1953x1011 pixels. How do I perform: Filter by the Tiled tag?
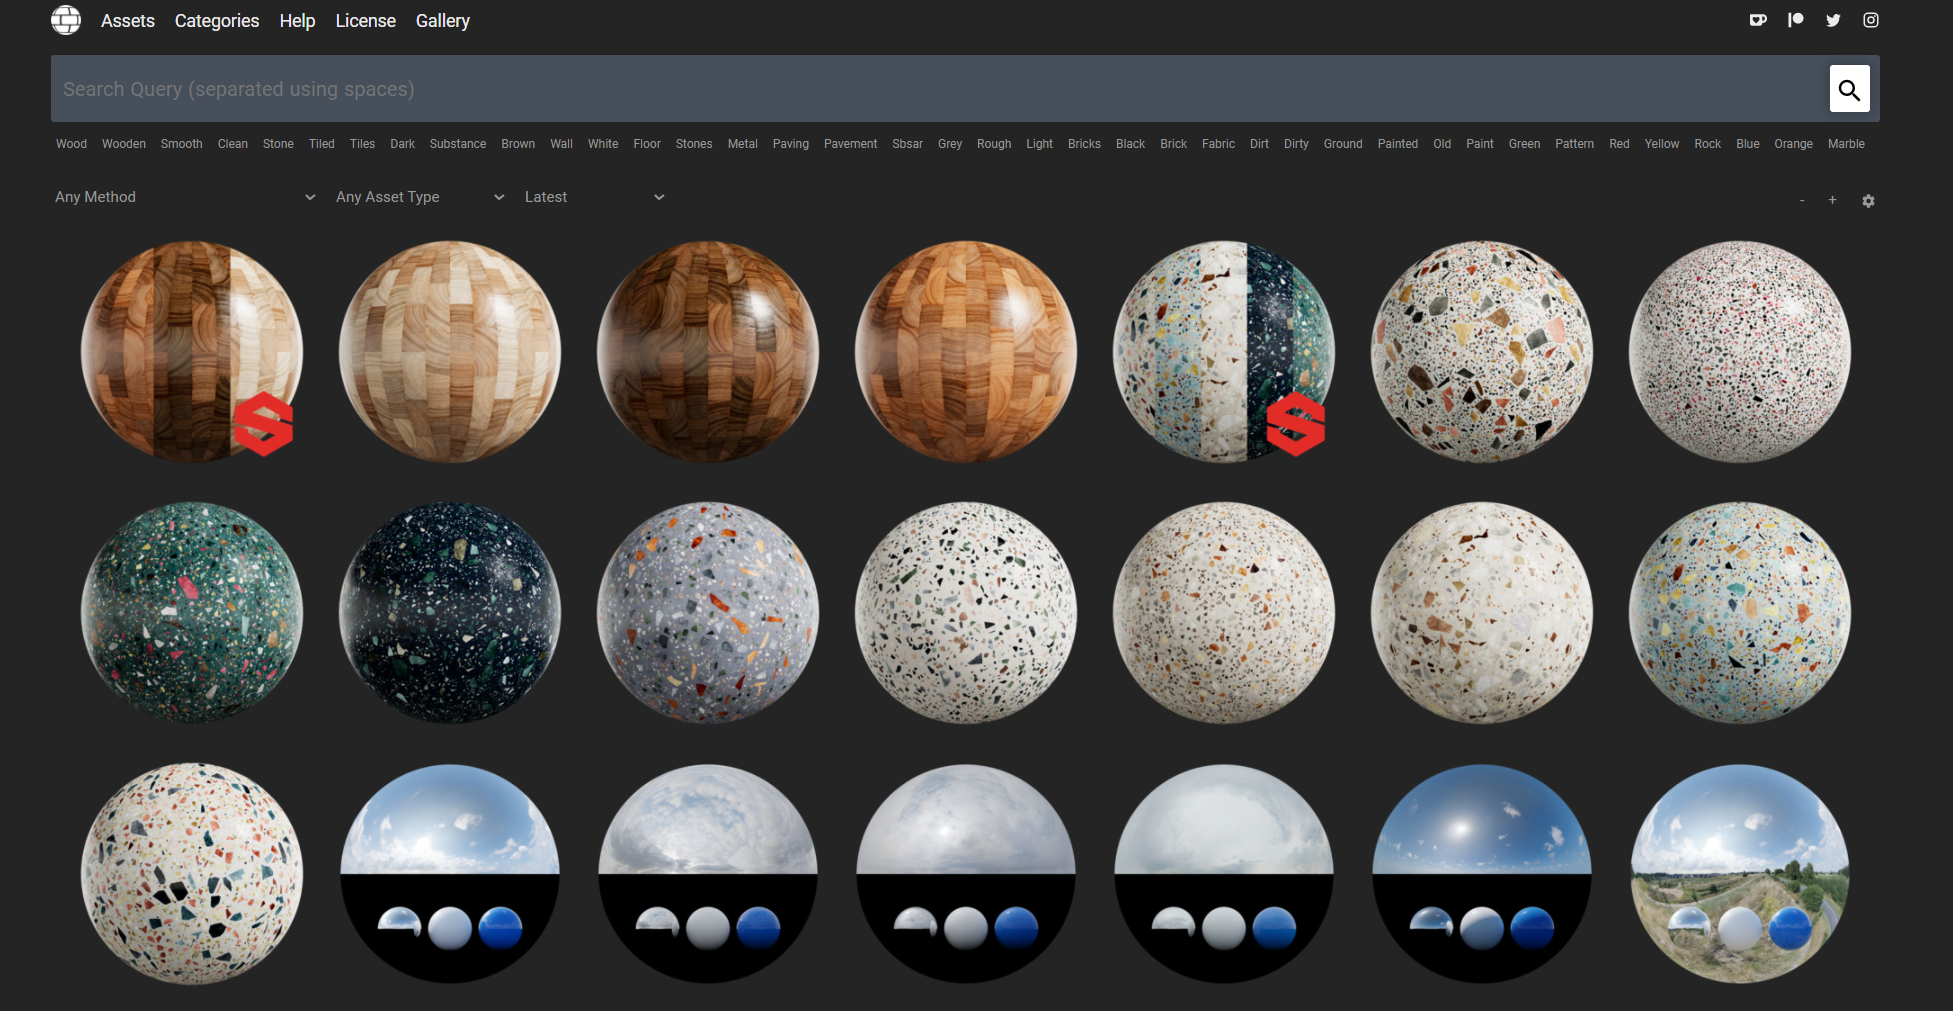coord(322,144)
